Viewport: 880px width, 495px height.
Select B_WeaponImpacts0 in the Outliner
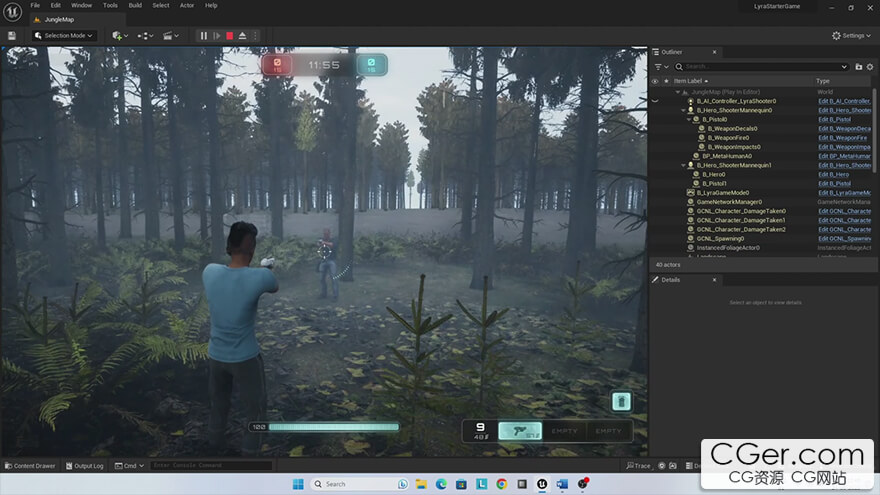(x=734, y=147)
